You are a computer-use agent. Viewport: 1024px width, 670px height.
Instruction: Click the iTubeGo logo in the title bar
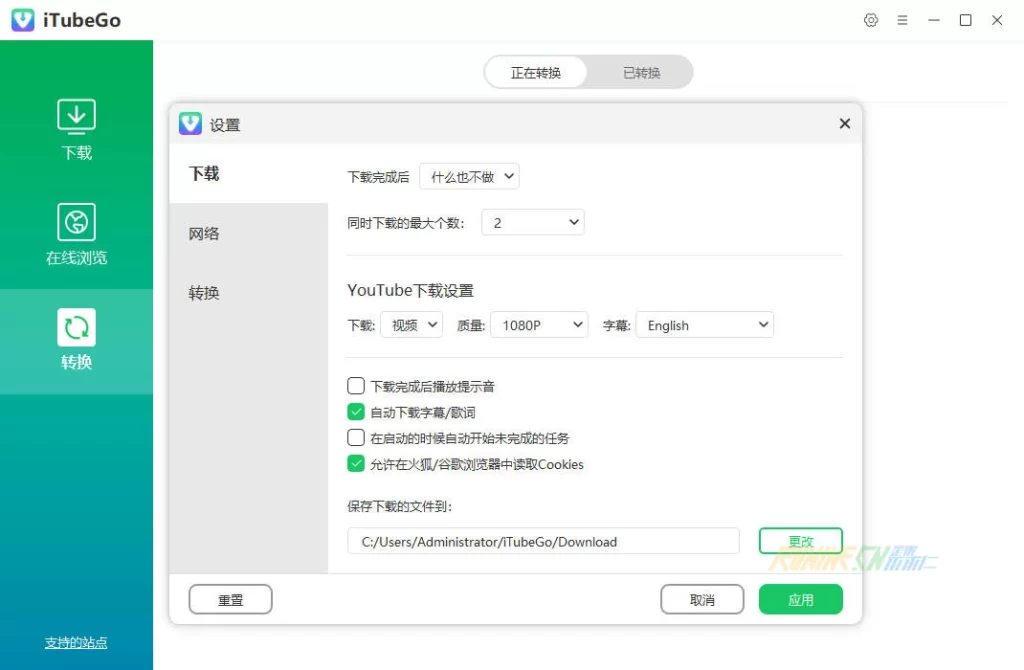[x=23, y=20]
